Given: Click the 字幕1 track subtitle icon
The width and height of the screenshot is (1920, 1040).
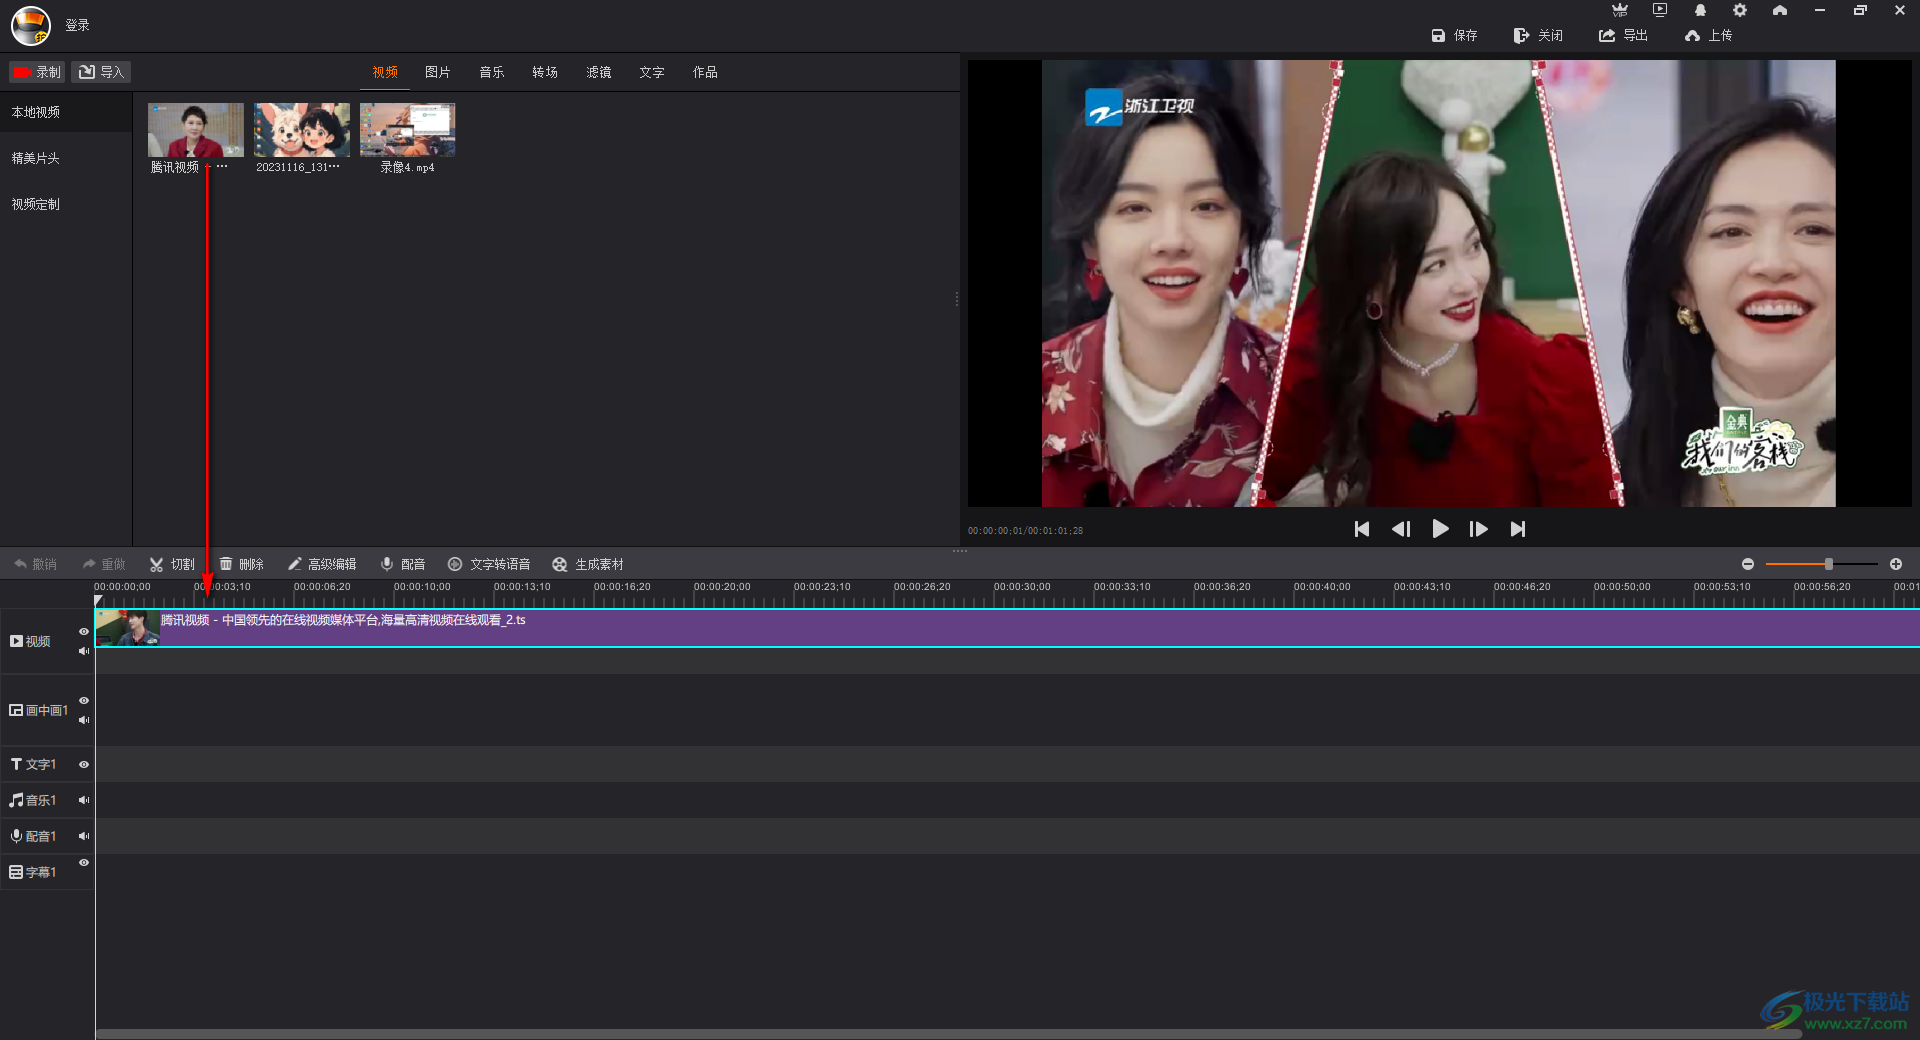Looking at the screenshot, I should pos(16,872).
